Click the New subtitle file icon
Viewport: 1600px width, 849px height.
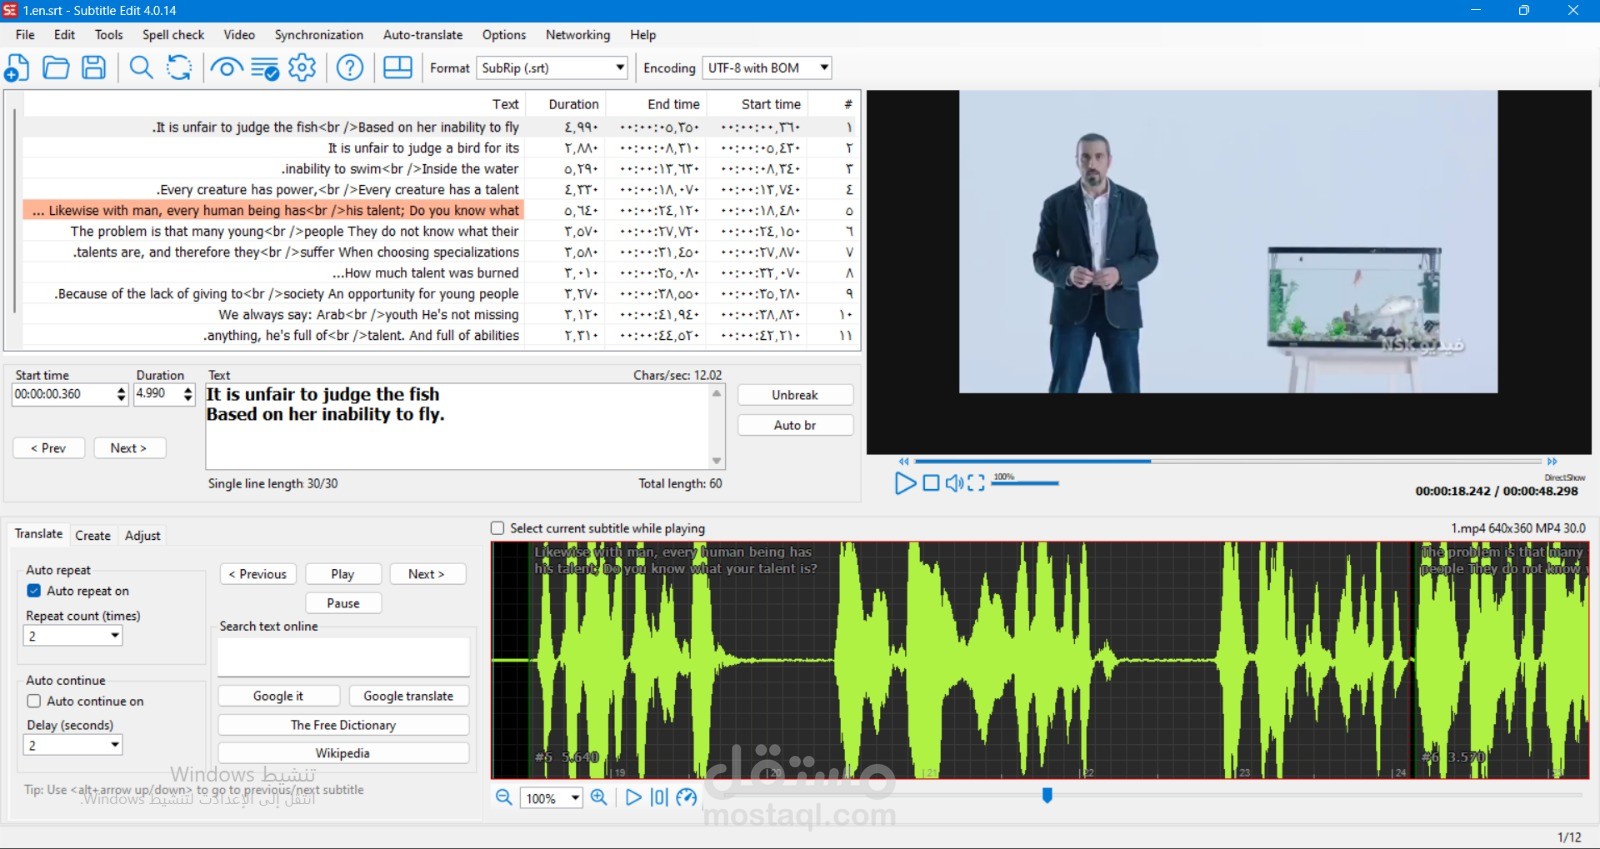(x=17, y=68)
